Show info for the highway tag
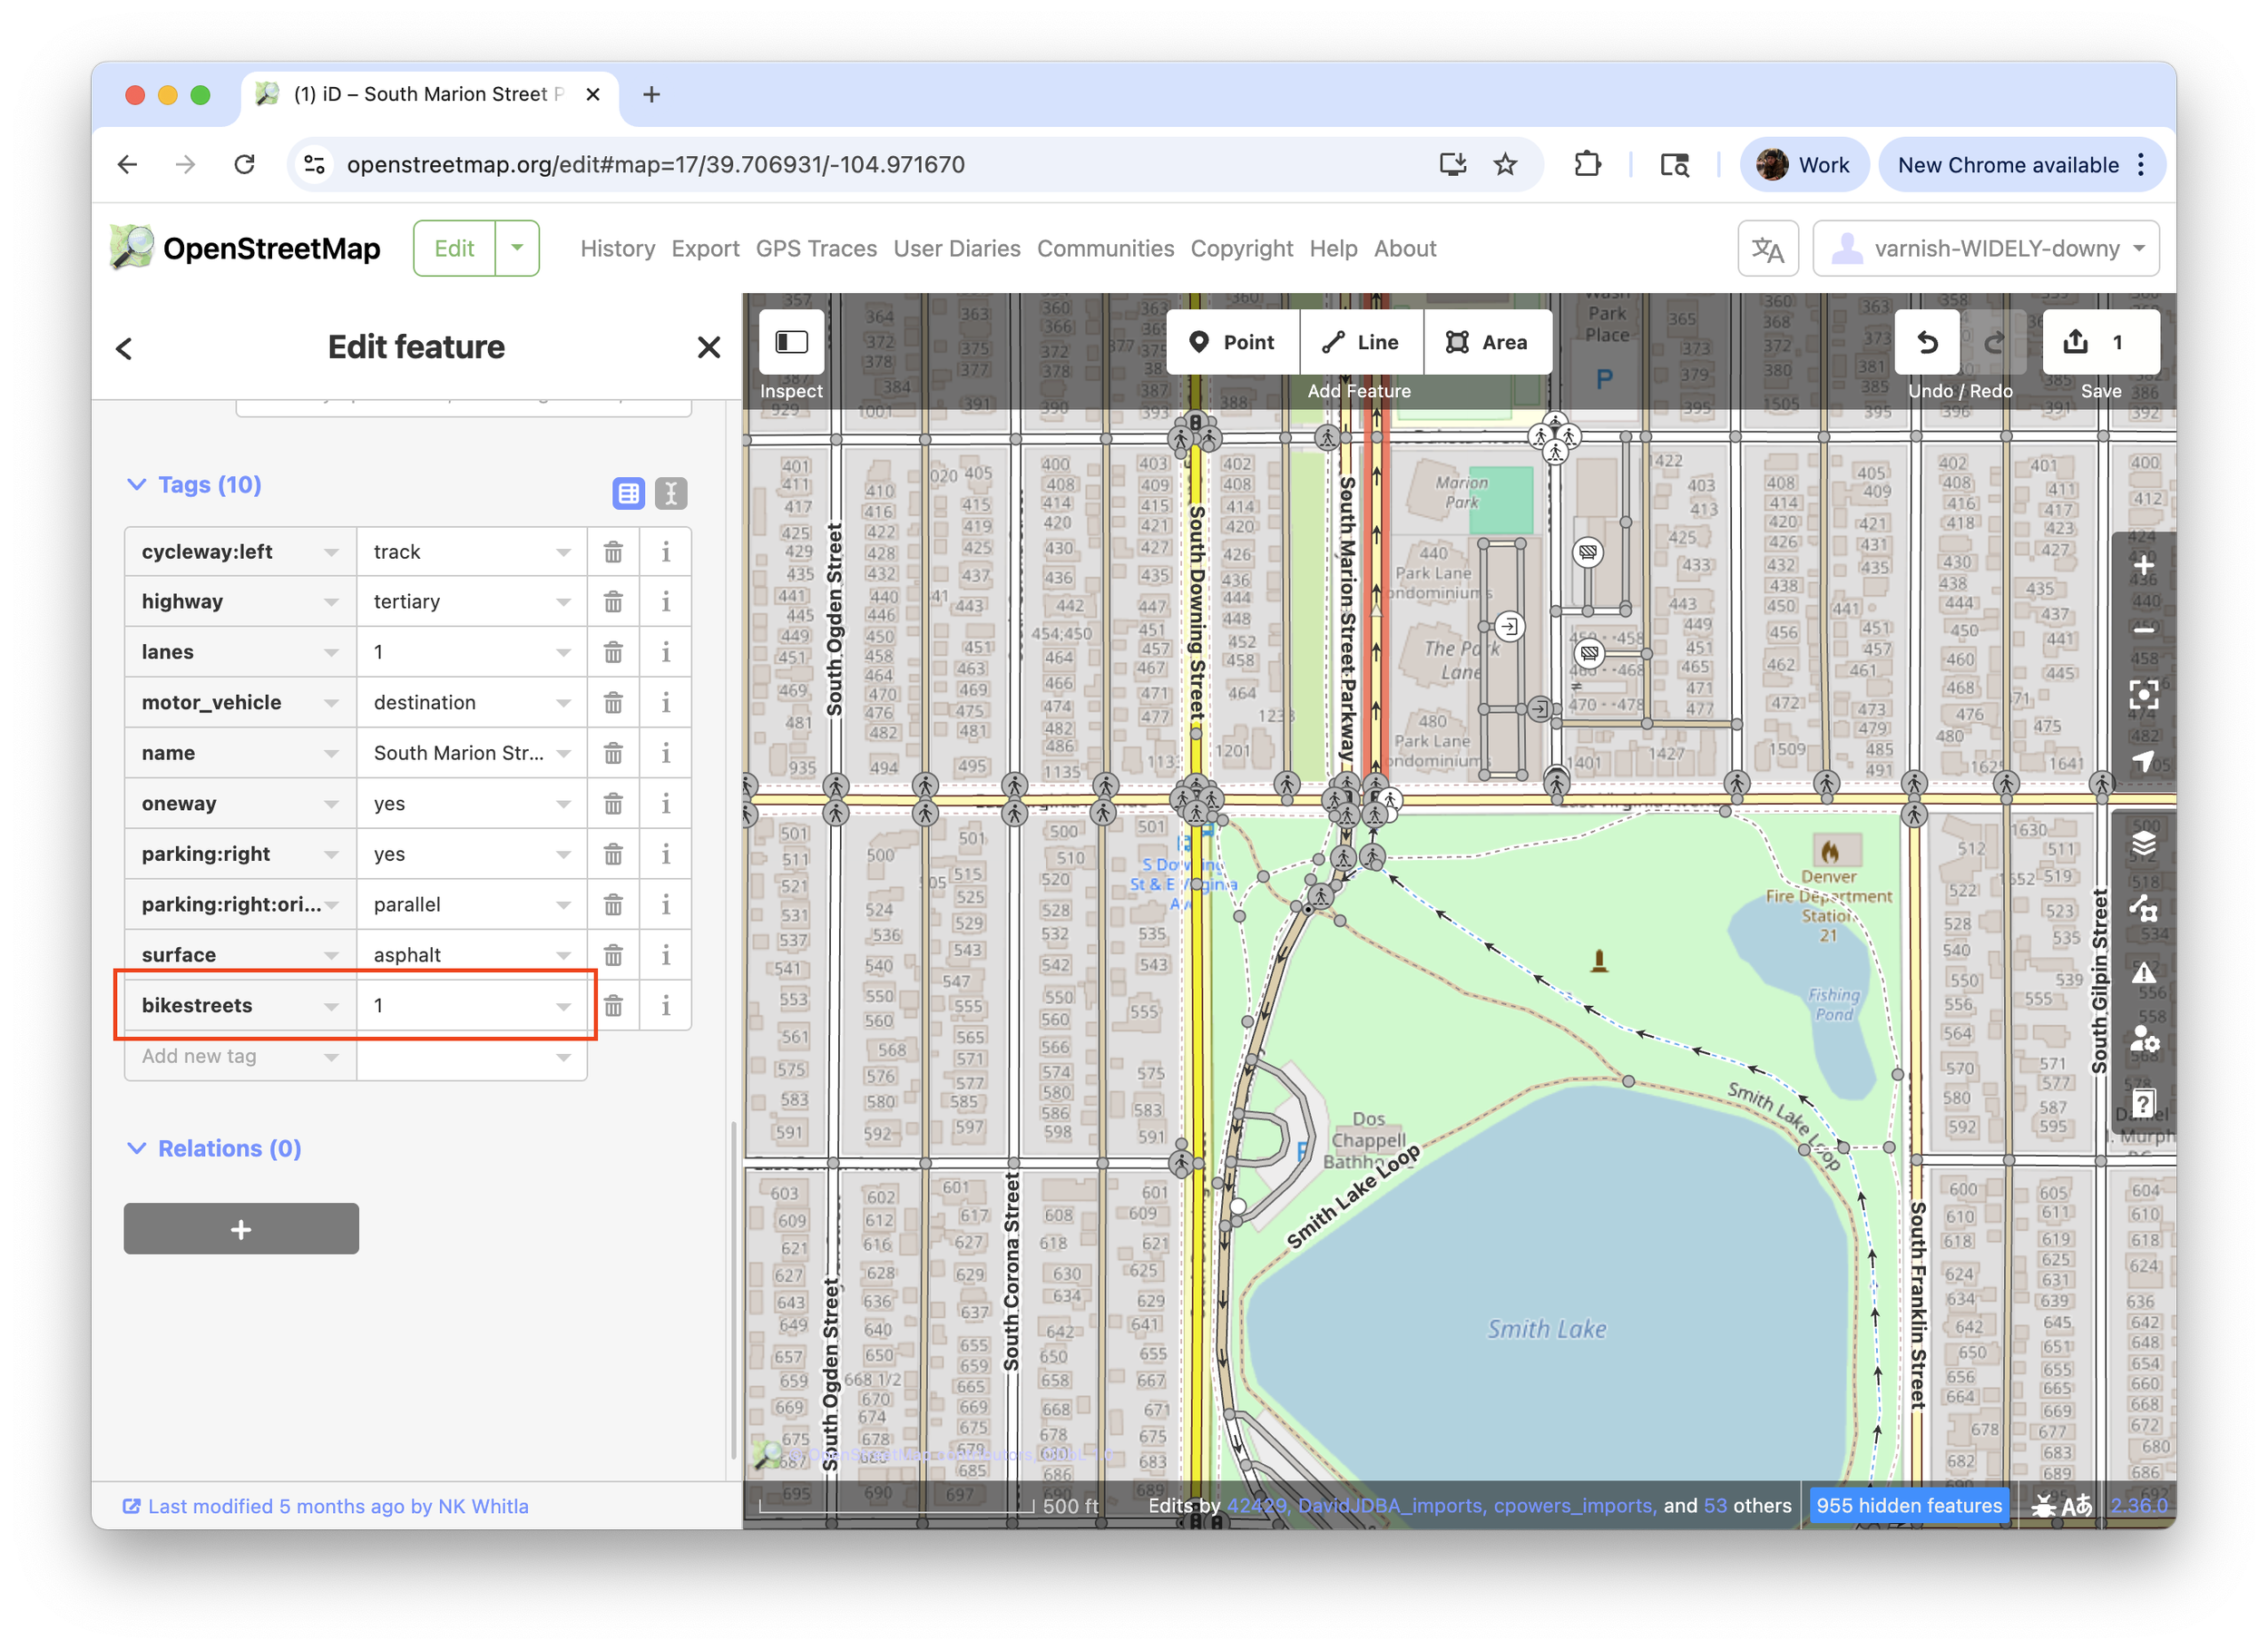This screenshot has height=1650, width=2268. [665, 602]
